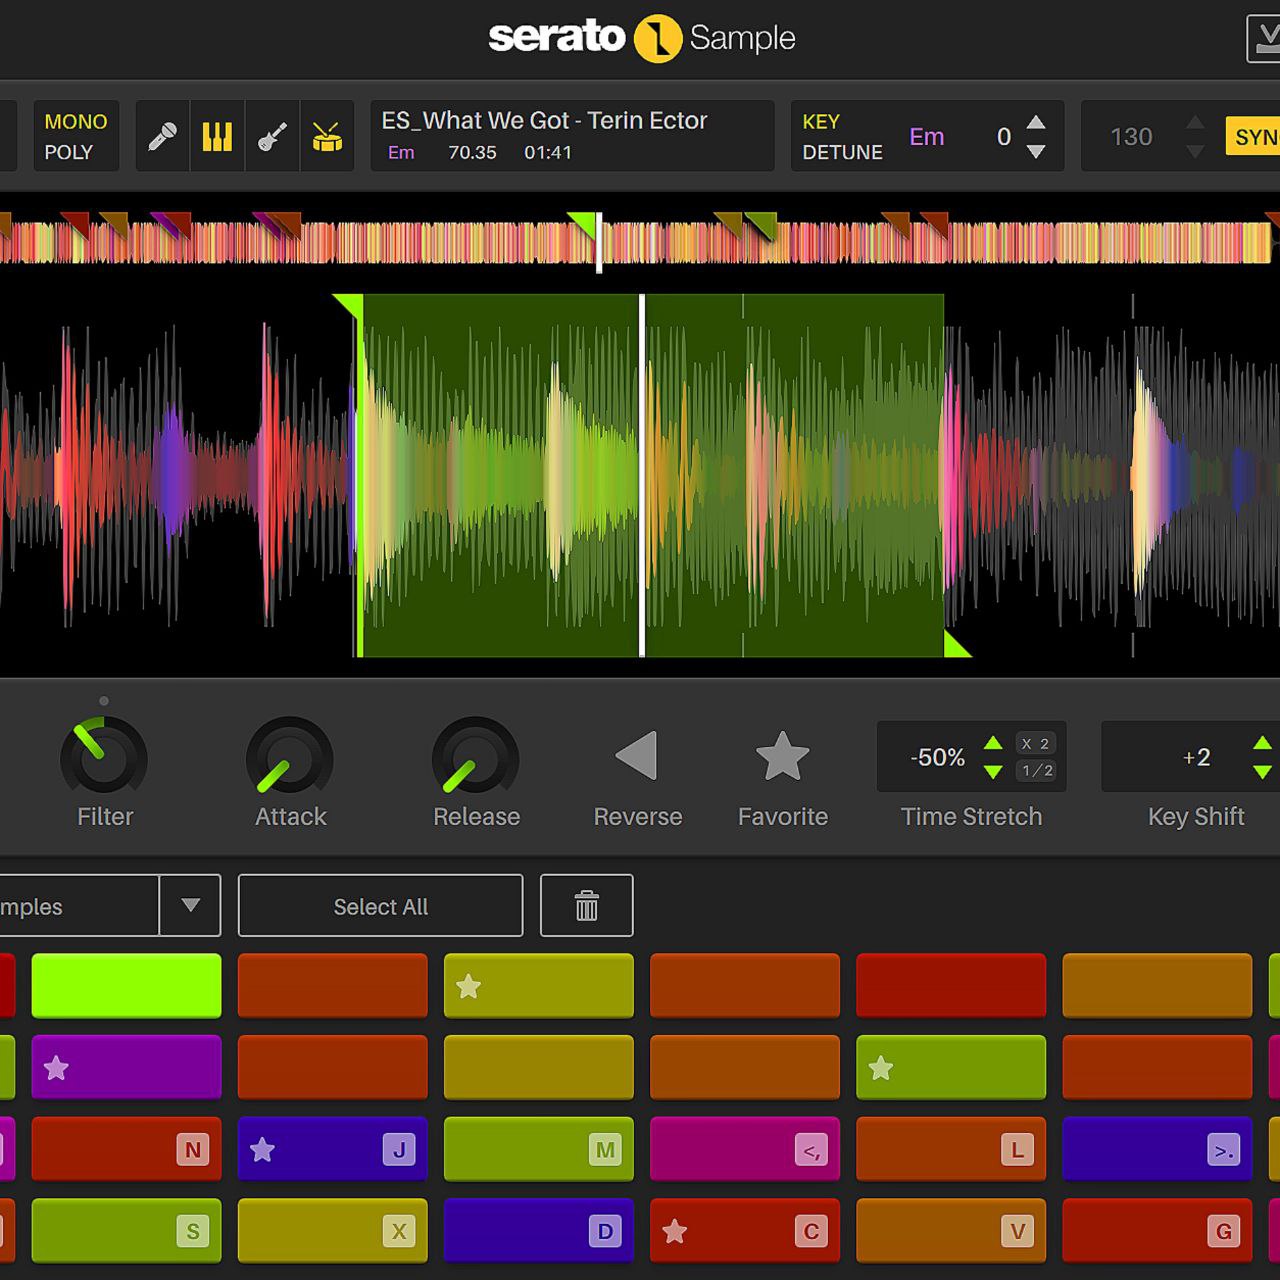Screen dimensions: 1280x1280
Task: Click the white playhead in overview waveform
Action: pos(599,242)
